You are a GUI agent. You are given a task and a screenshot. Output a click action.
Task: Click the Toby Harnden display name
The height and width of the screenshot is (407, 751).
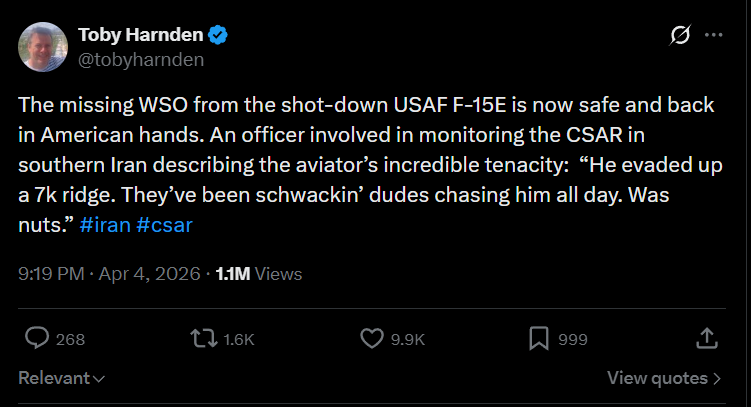(x=141, y=35)
